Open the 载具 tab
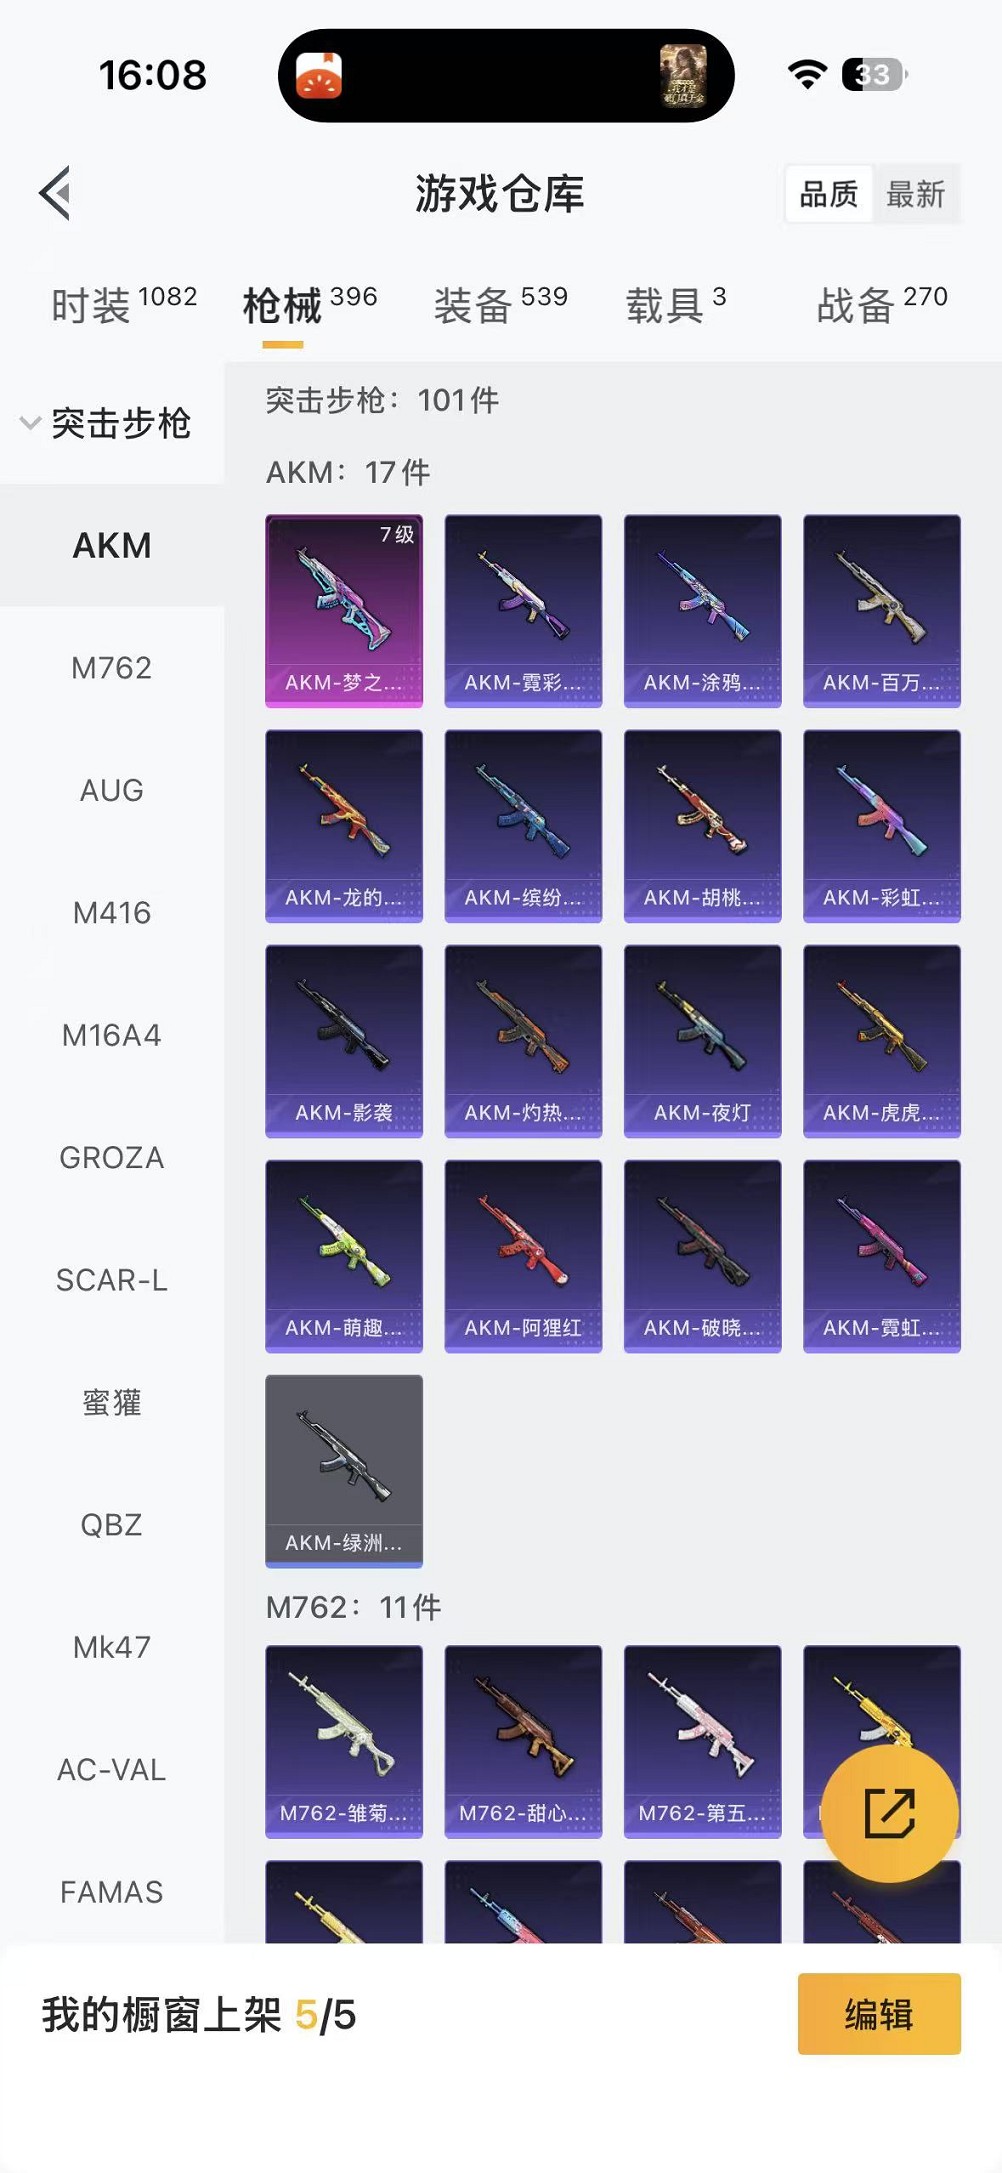Viewport: 1002px width, 2173px height. point(676,305)
